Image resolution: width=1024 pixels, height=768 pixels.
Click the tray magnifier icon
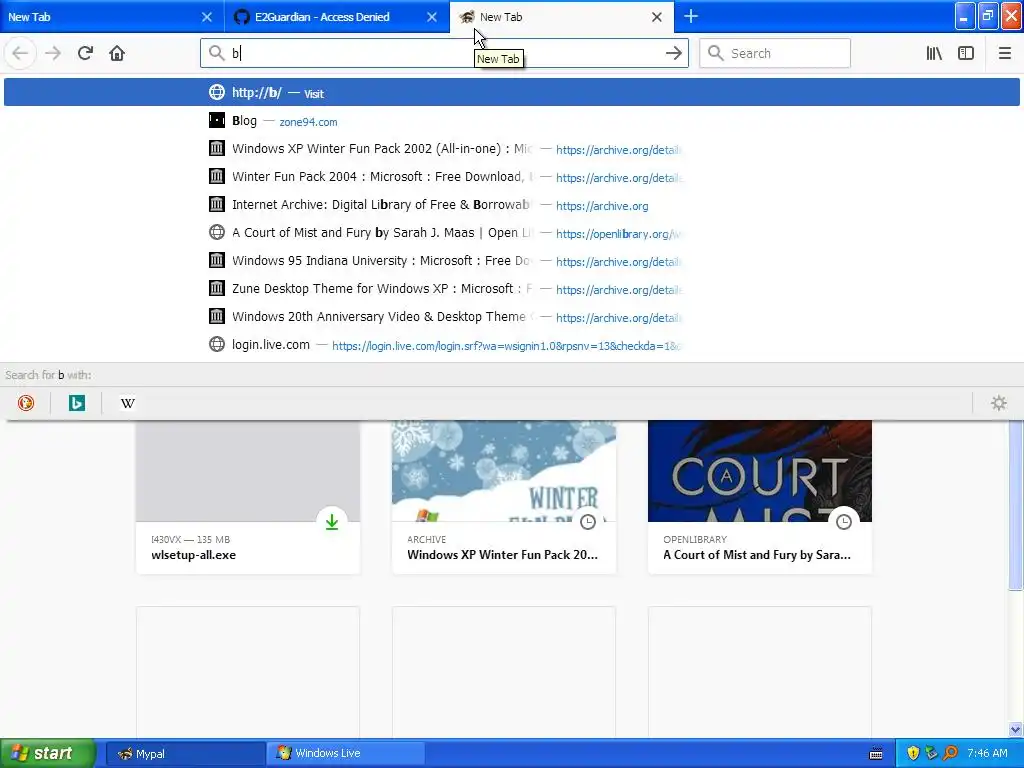click(950, 753)
